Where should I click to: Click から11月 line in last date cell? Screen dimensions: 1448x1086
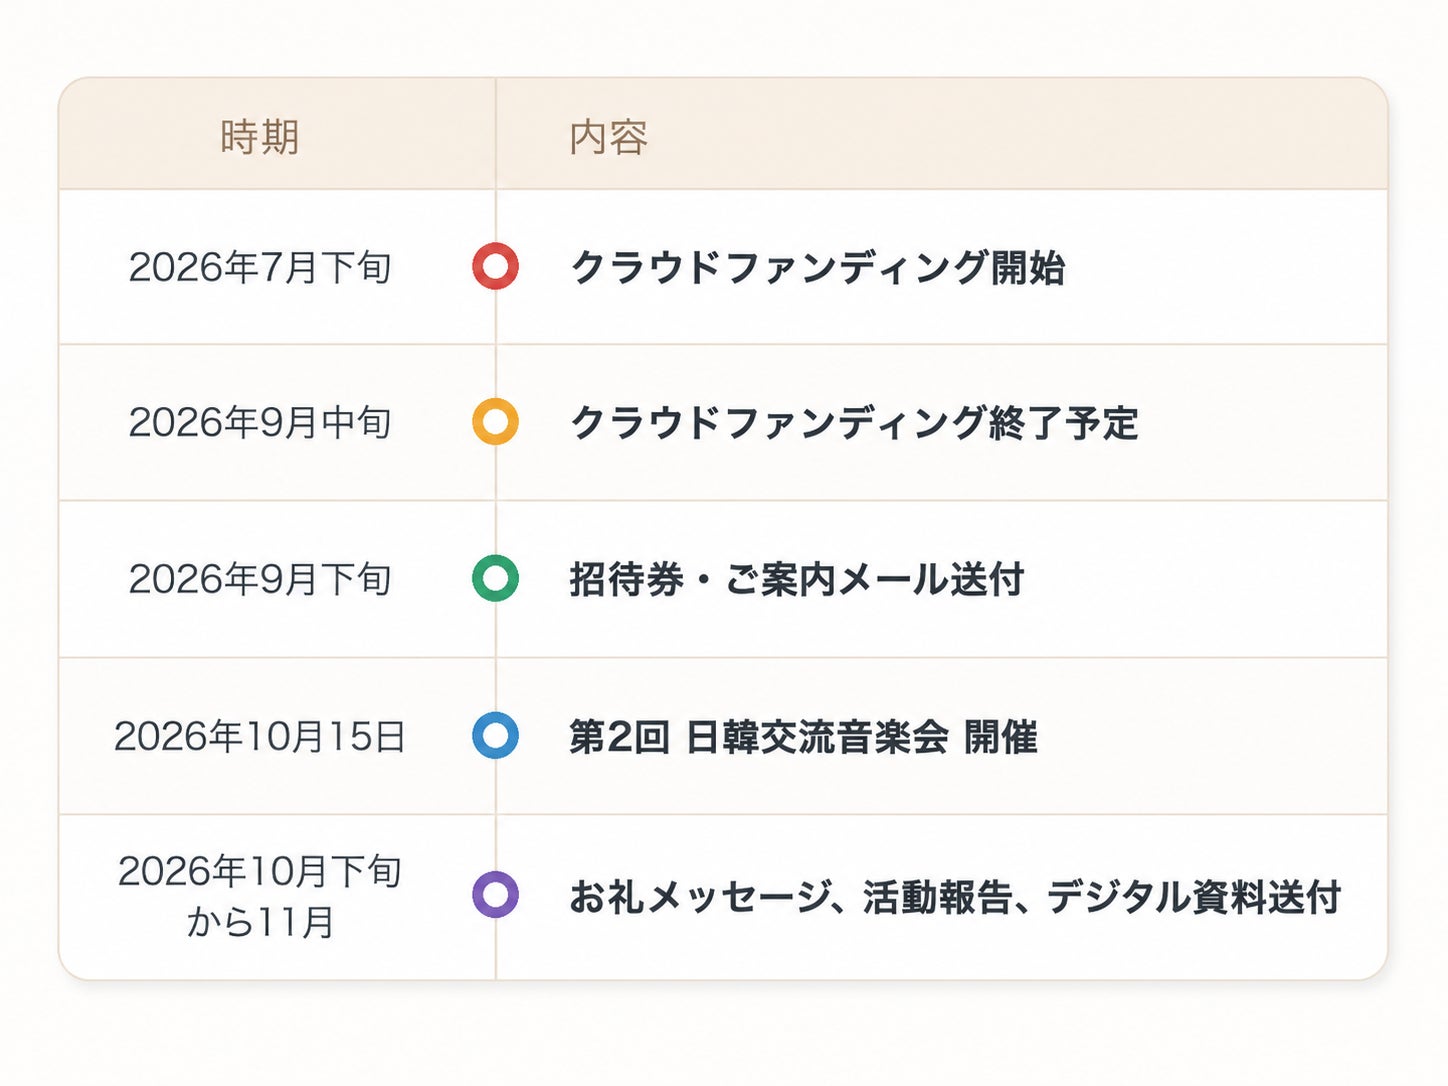[x=260, y=921]
